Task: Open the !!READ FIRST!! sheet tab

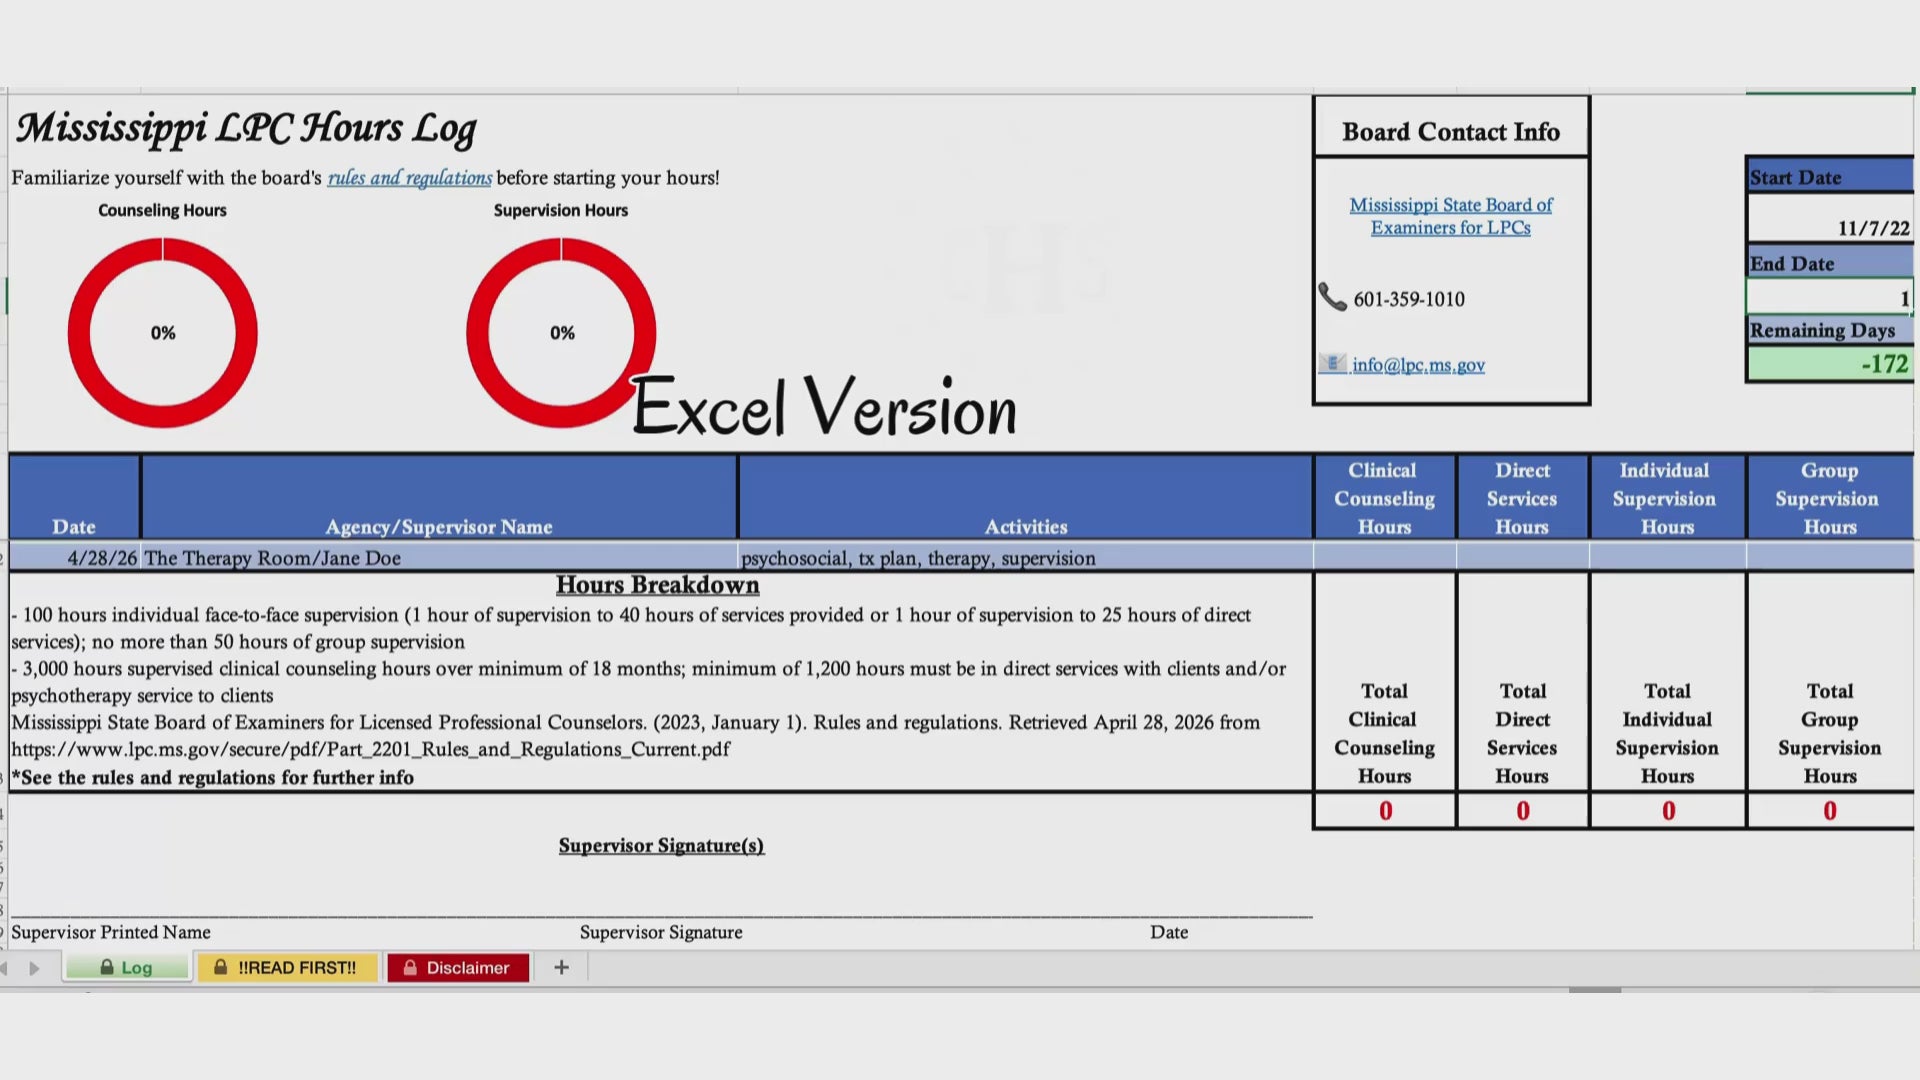Action: coord(287,967)
